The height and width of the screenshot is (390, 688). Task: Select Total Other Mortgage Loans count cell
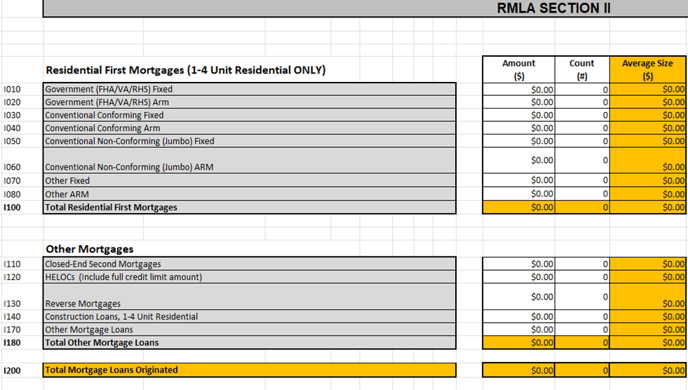pos(582,343)
